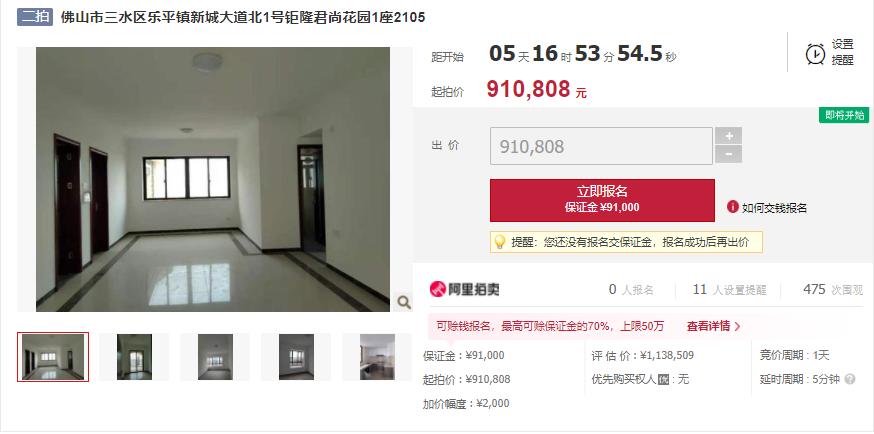Open 如何交钱报名 help link
The height and width of the screenshot is (434, 874).
pyautogui.click(x=774, y=208)
